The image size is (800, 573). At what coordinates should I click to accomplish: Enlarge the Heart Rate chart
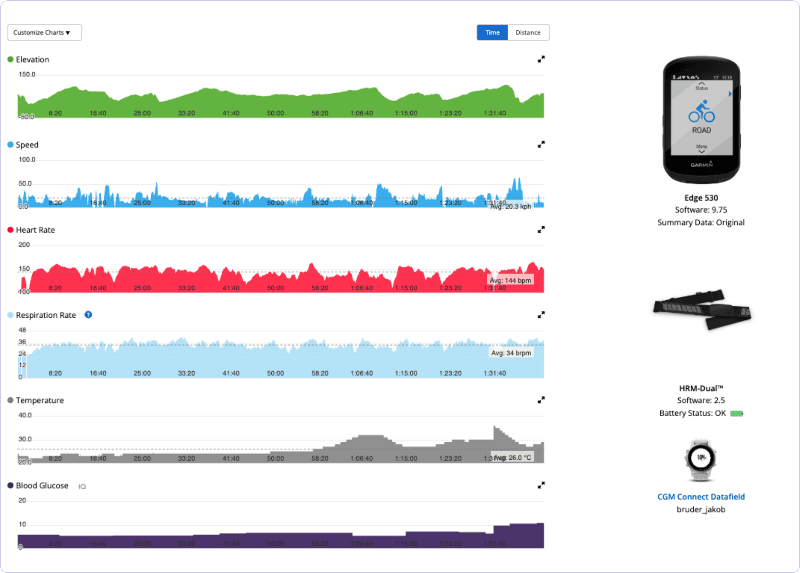541,229
